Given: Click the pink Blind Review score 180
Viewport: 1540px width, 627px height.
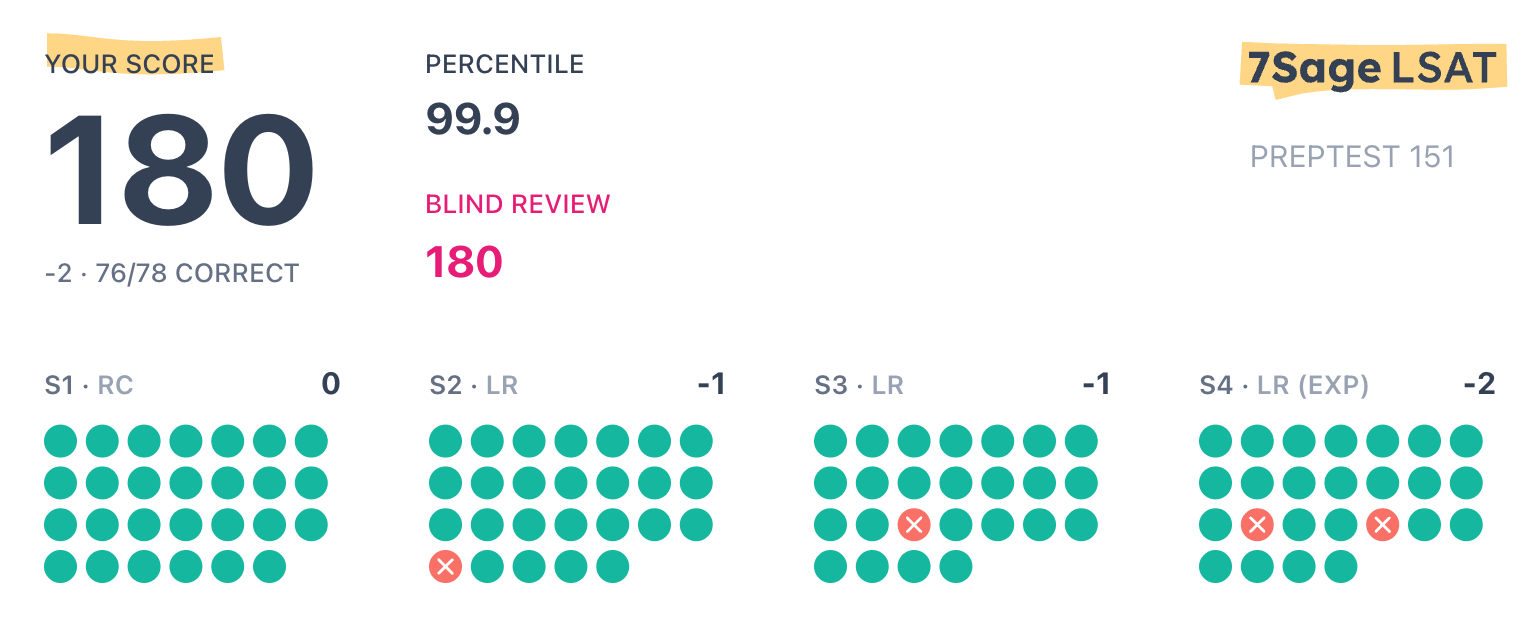Looking at the screenshot, I should pyautogui.click(x=464, y=262).
